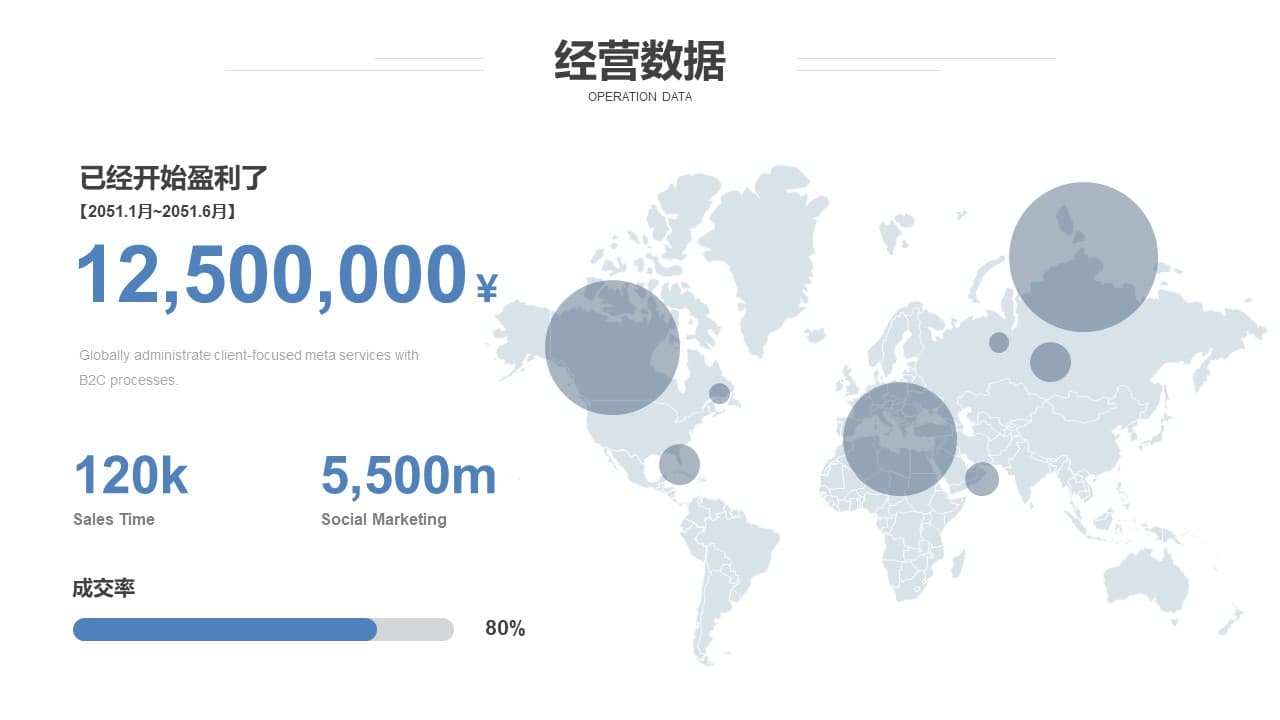The width and height of the screenshot is (1280, 720).
Task: Click the small circle over Arabian Peninsula
Action: (x=981, y=479)
